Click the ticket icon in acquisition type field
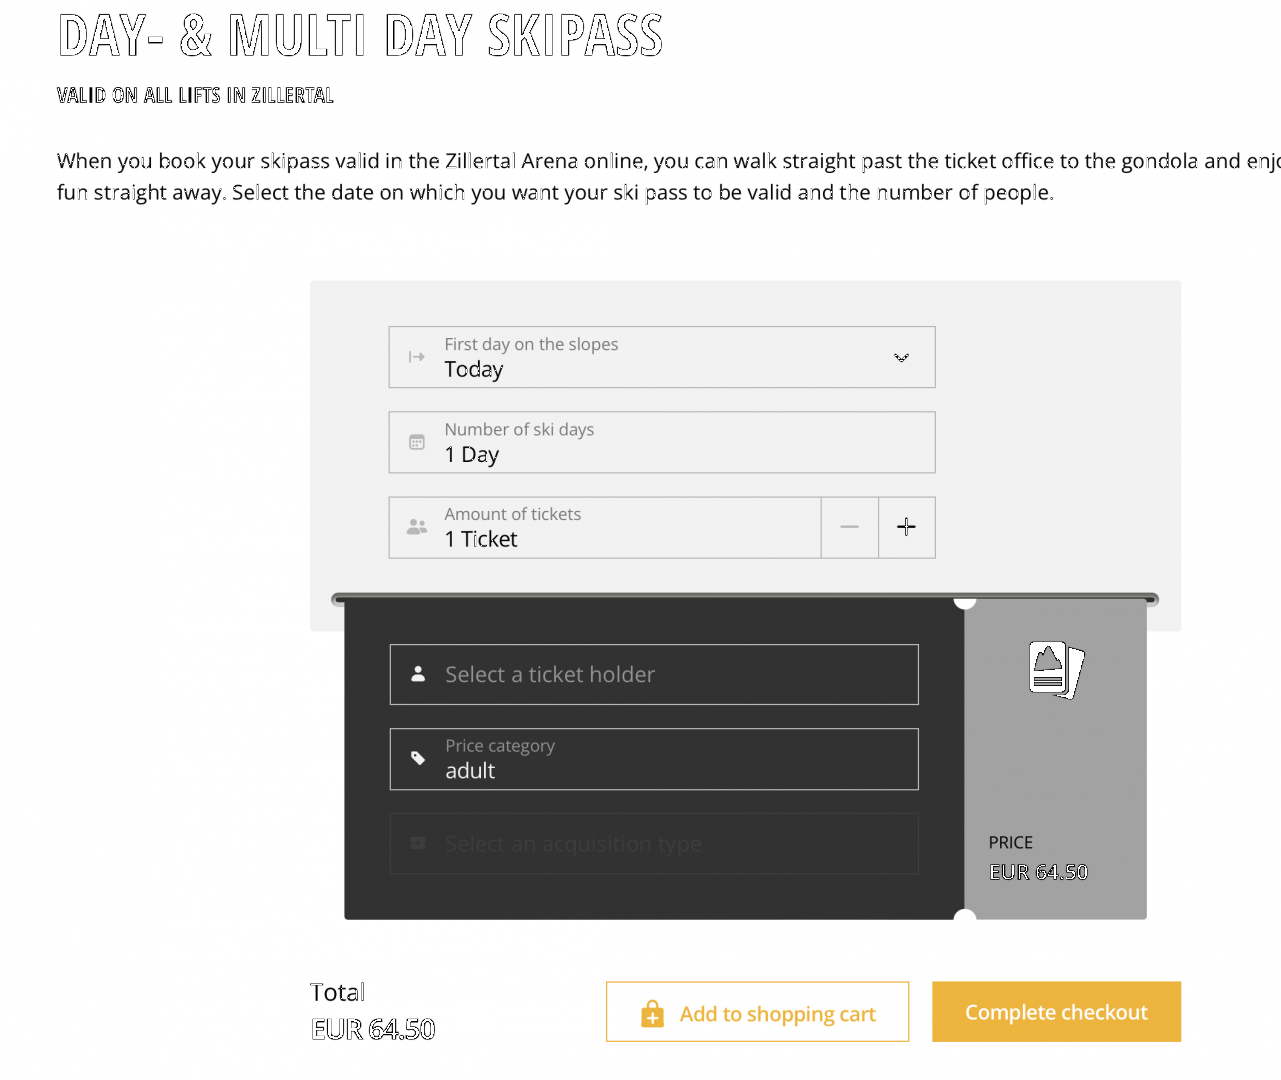Viewport: 1281px width, 1080px height. [x=418, y=844]
